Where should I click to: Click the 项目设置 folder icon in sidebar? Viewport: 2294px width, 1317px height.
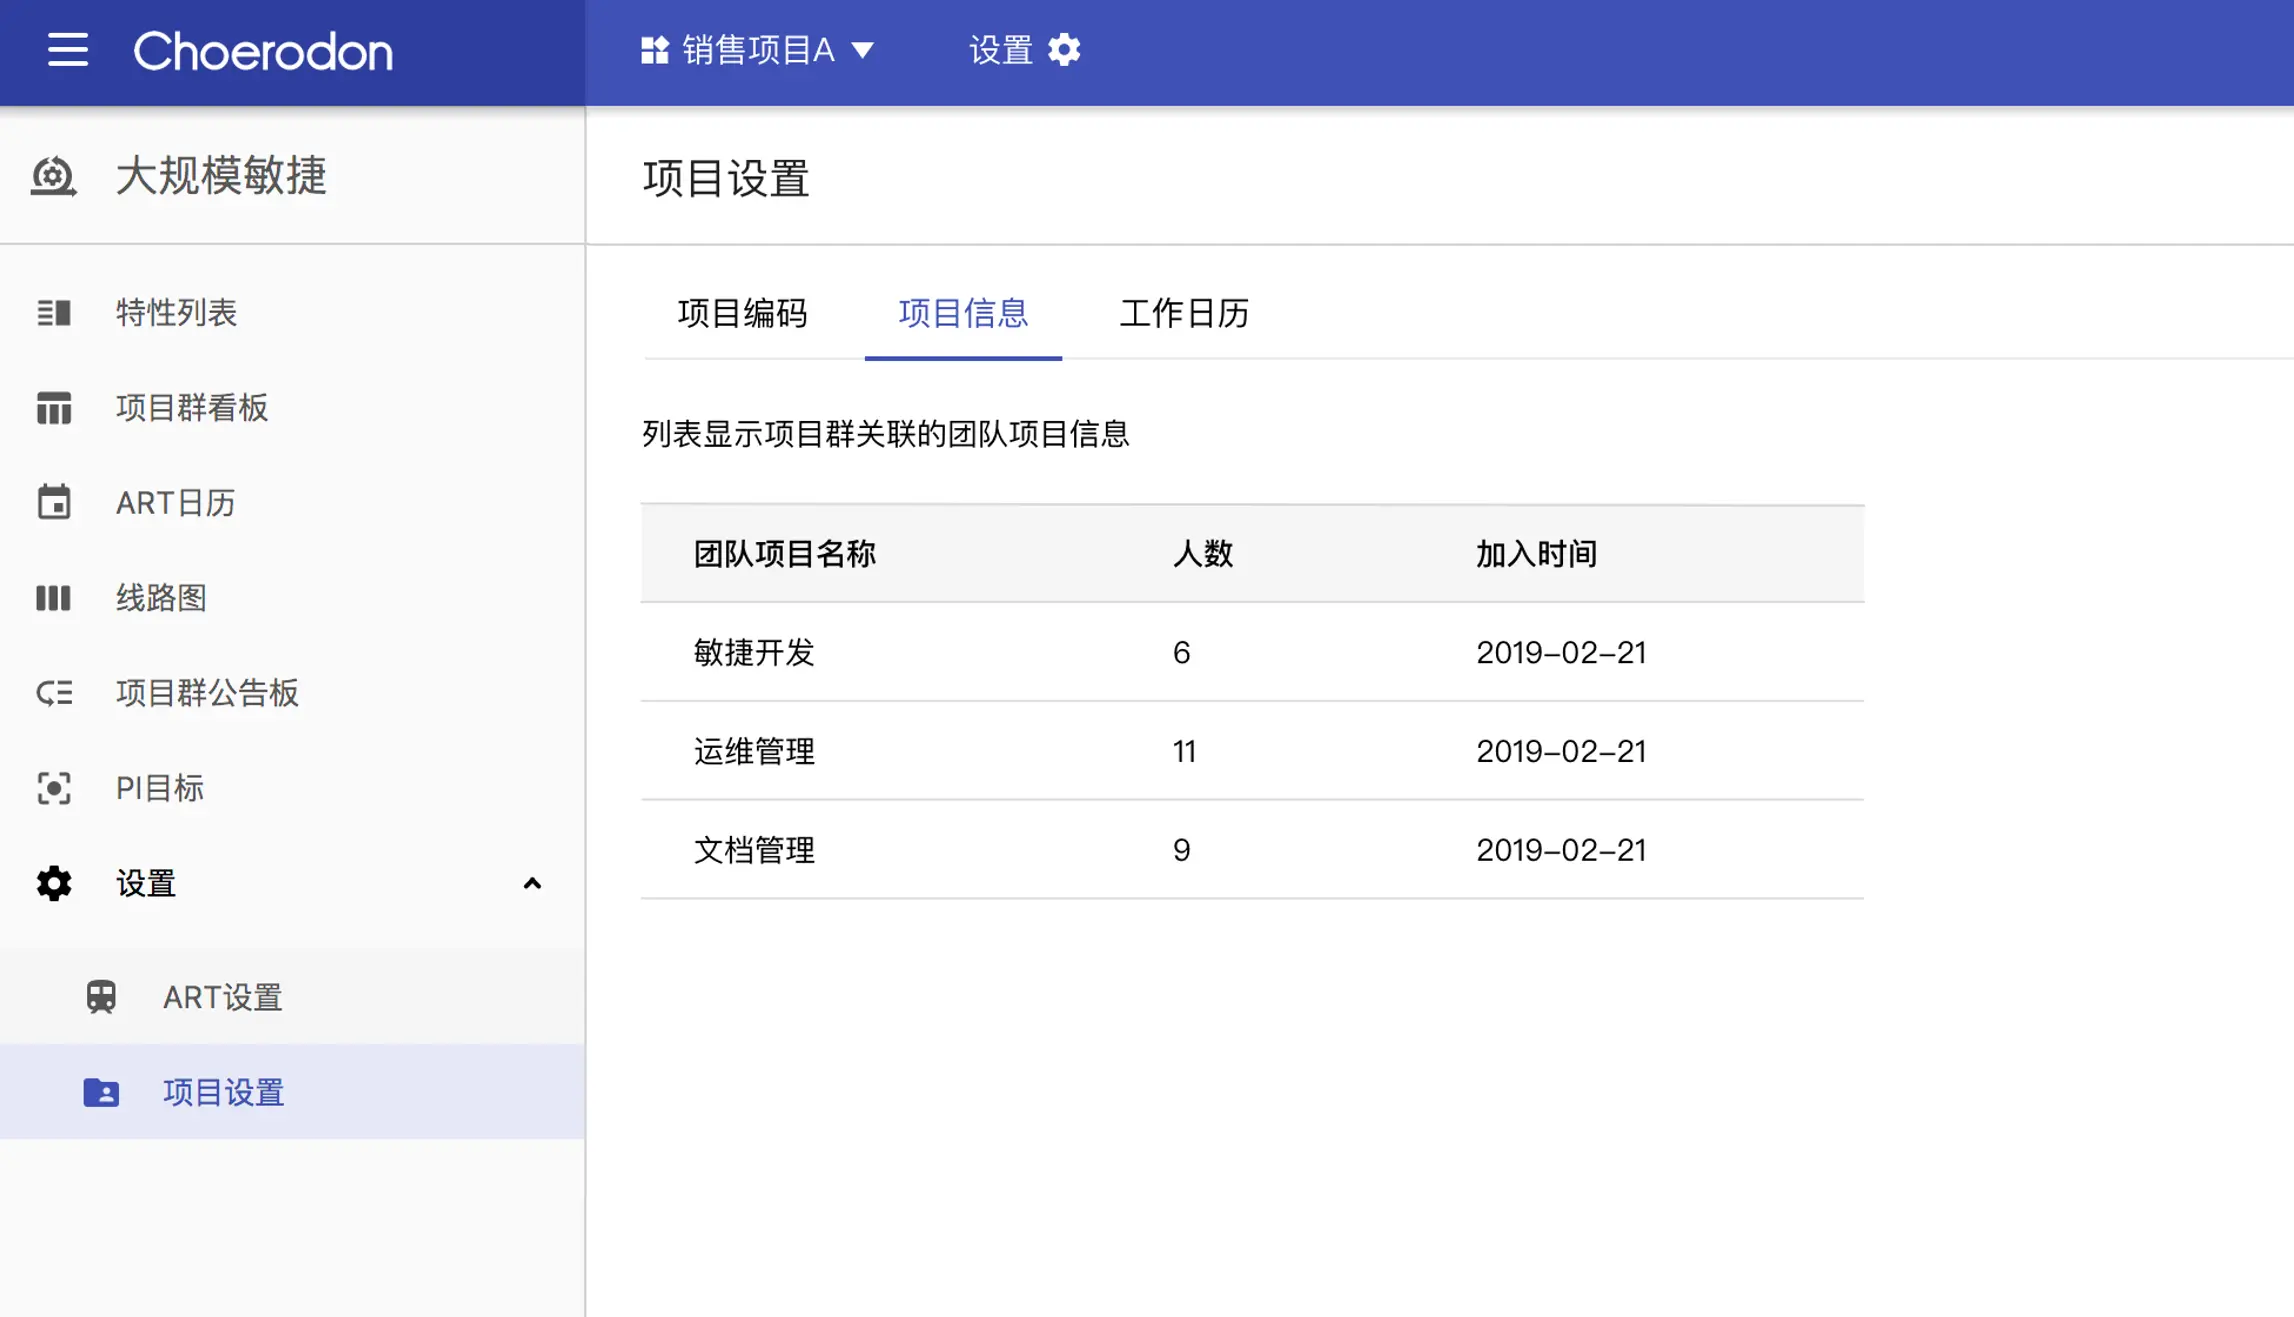point(101,1092)
